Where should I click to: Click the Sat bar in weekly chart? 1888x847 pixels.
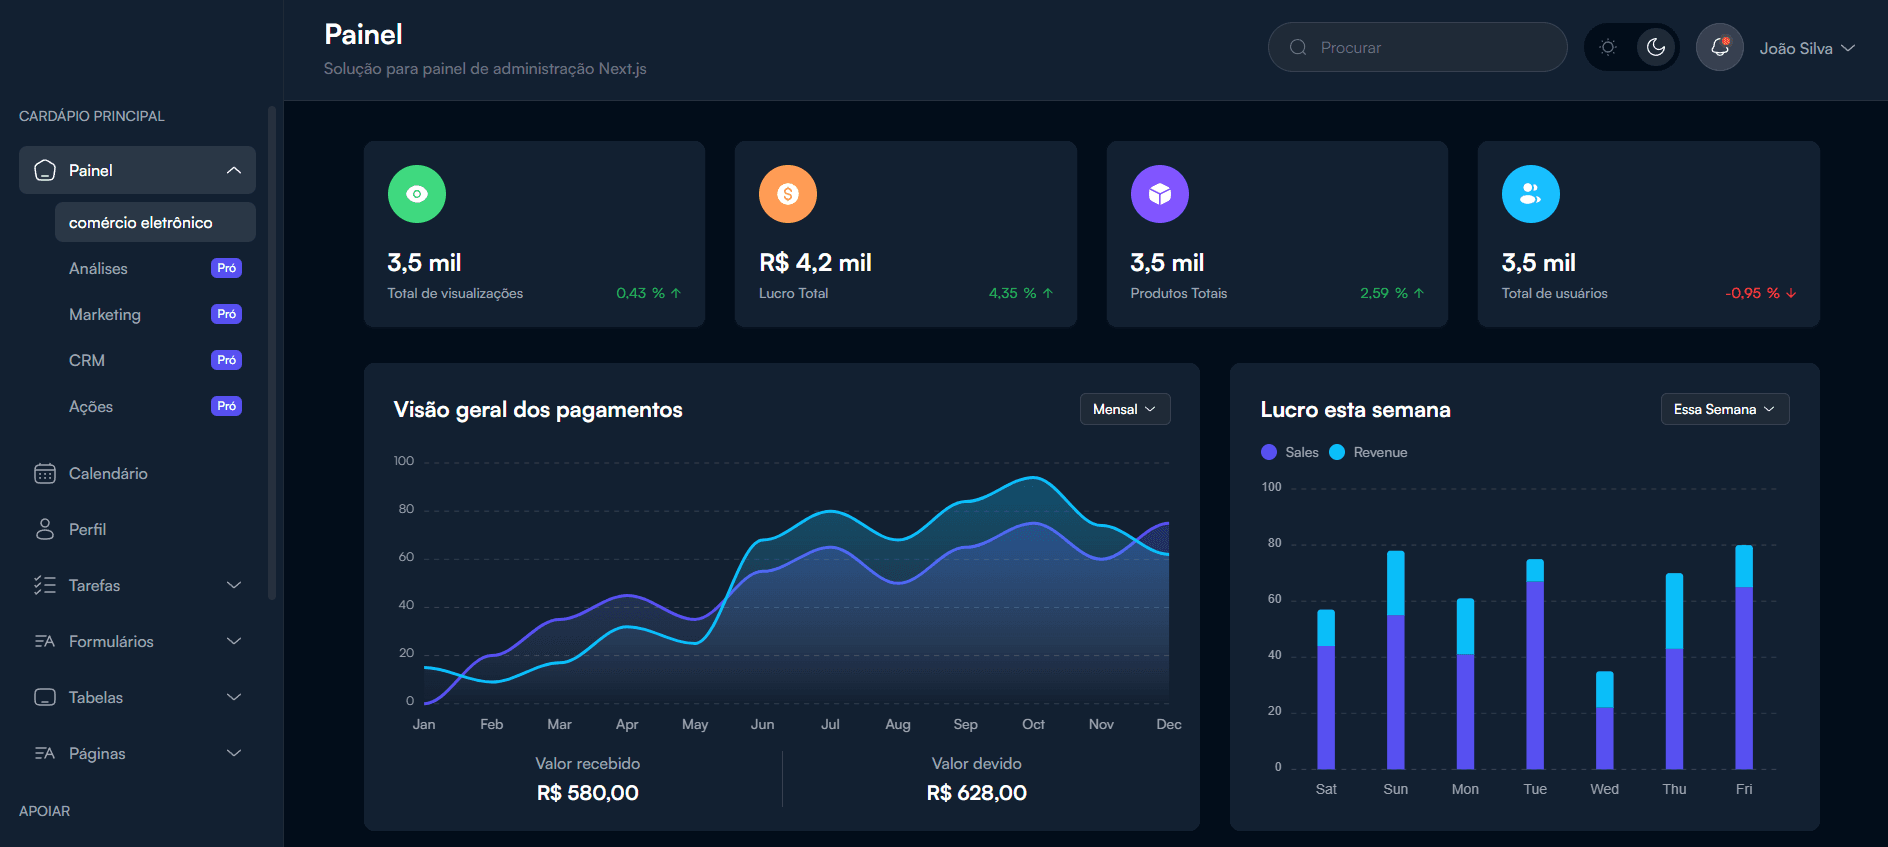tap(1326, 689)
